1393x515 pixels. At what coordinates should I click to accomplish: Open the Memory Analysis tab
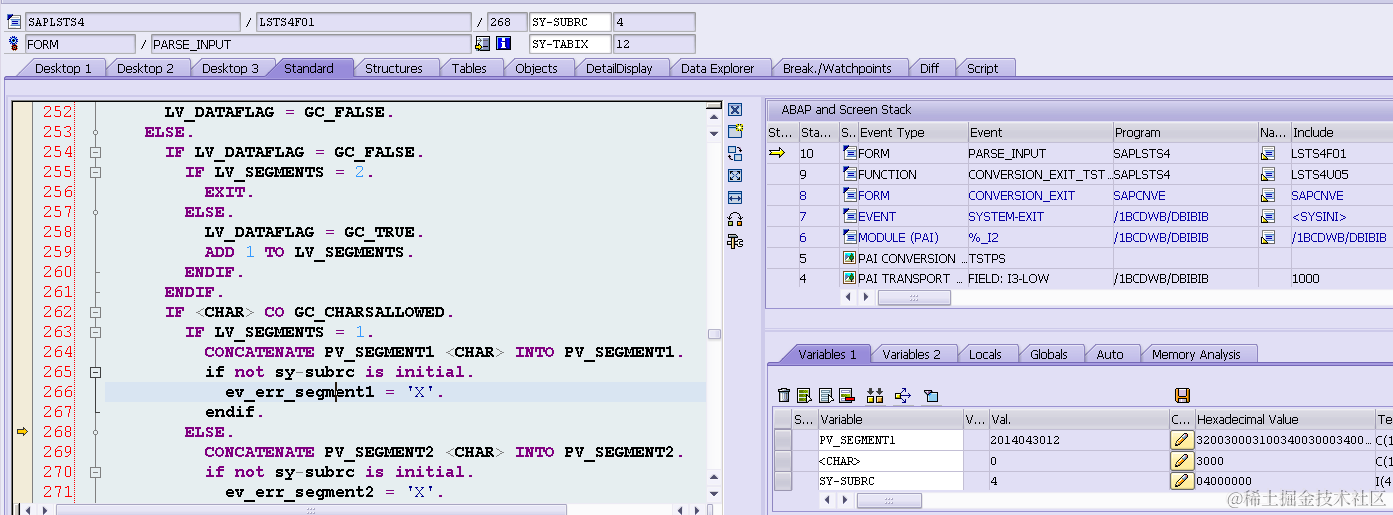coord(1197,354)
